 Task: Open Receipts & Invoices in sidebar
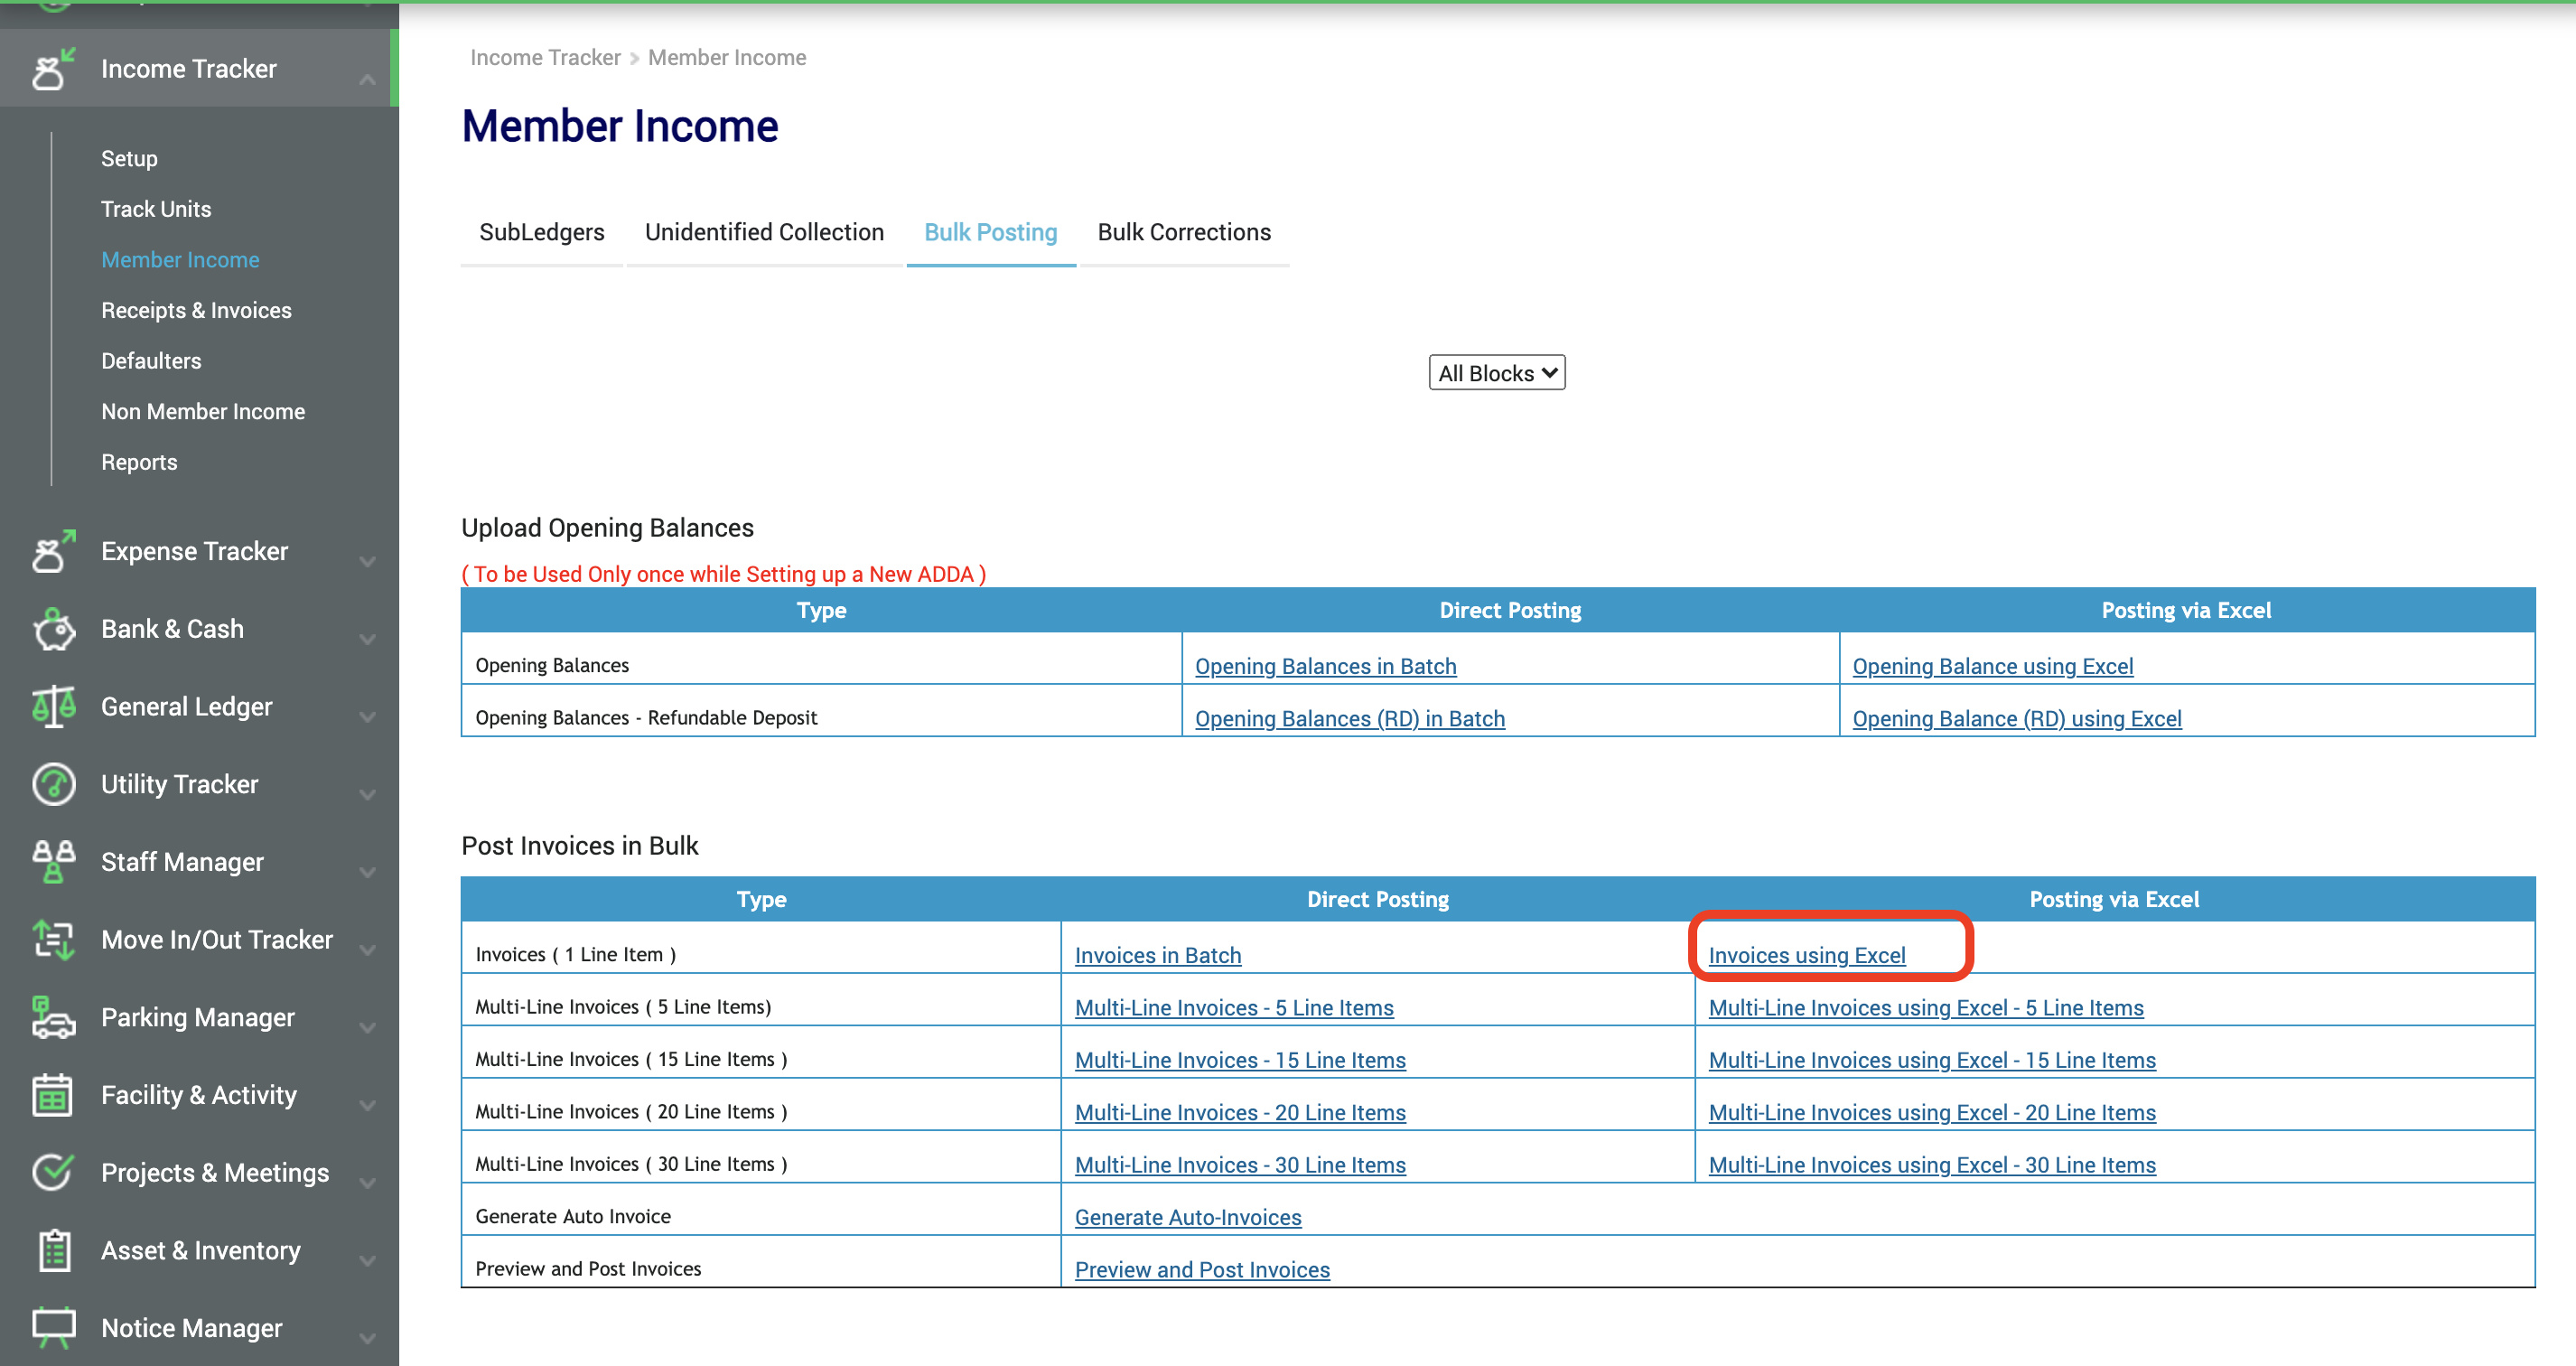tap(196, 310)
